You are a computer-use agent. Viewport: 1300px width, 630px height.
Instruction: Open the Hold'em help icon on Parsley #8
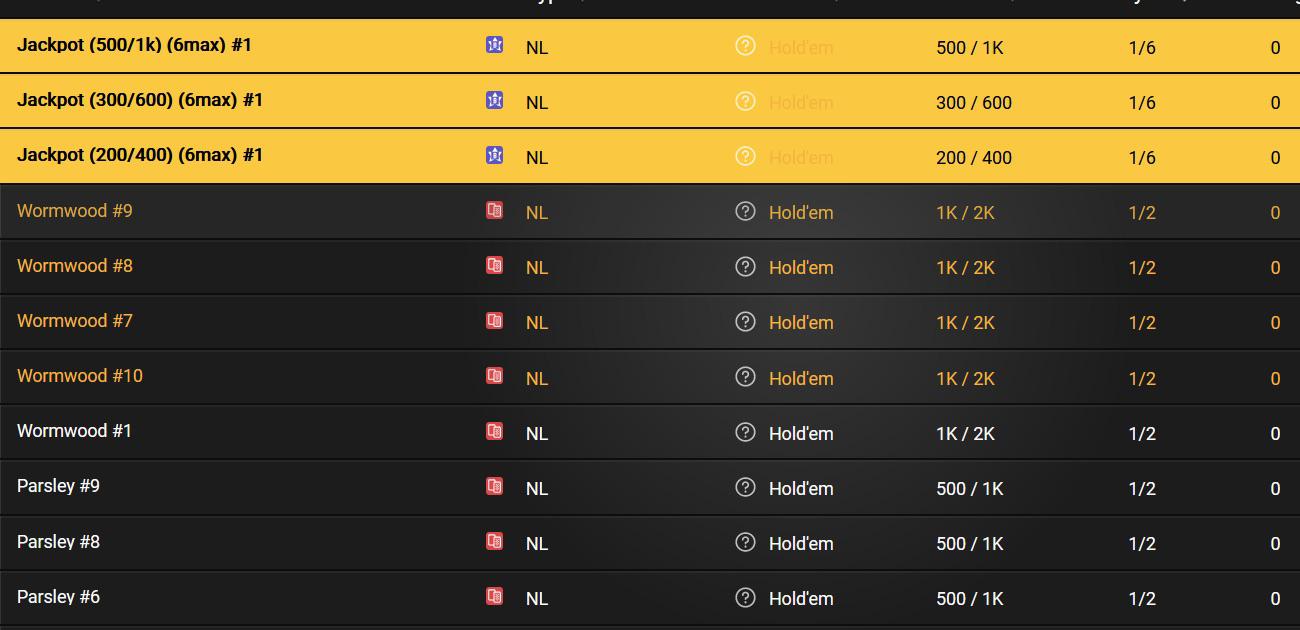click(745, 543)
